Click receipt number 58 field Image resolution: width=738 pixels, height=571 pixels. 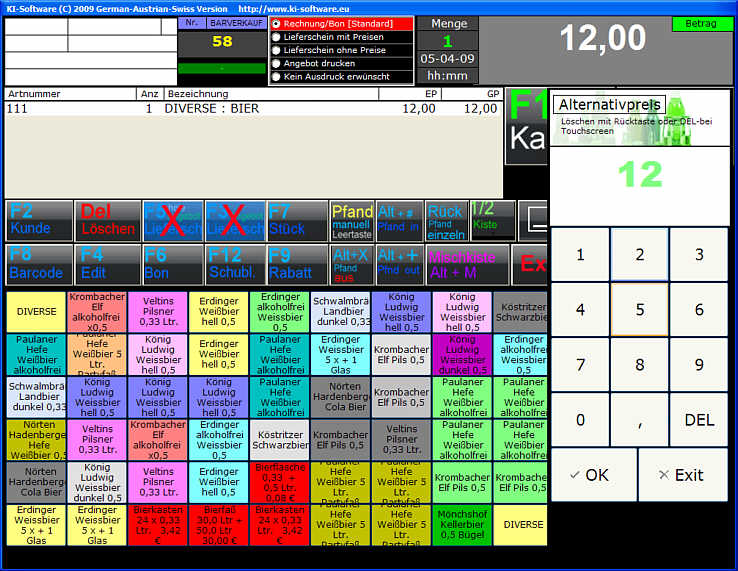point(222,42)
